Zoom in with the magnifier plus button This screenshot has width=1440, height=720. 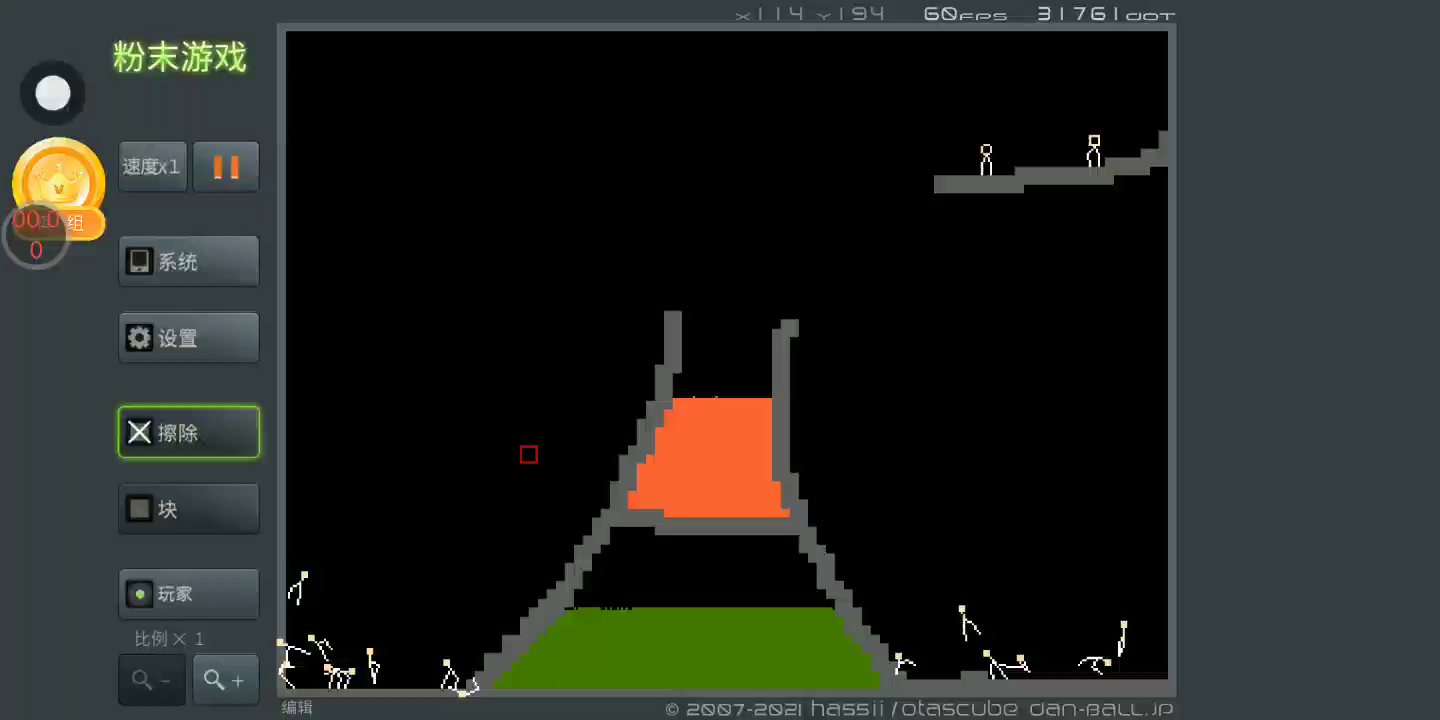[x=225, y=680]
